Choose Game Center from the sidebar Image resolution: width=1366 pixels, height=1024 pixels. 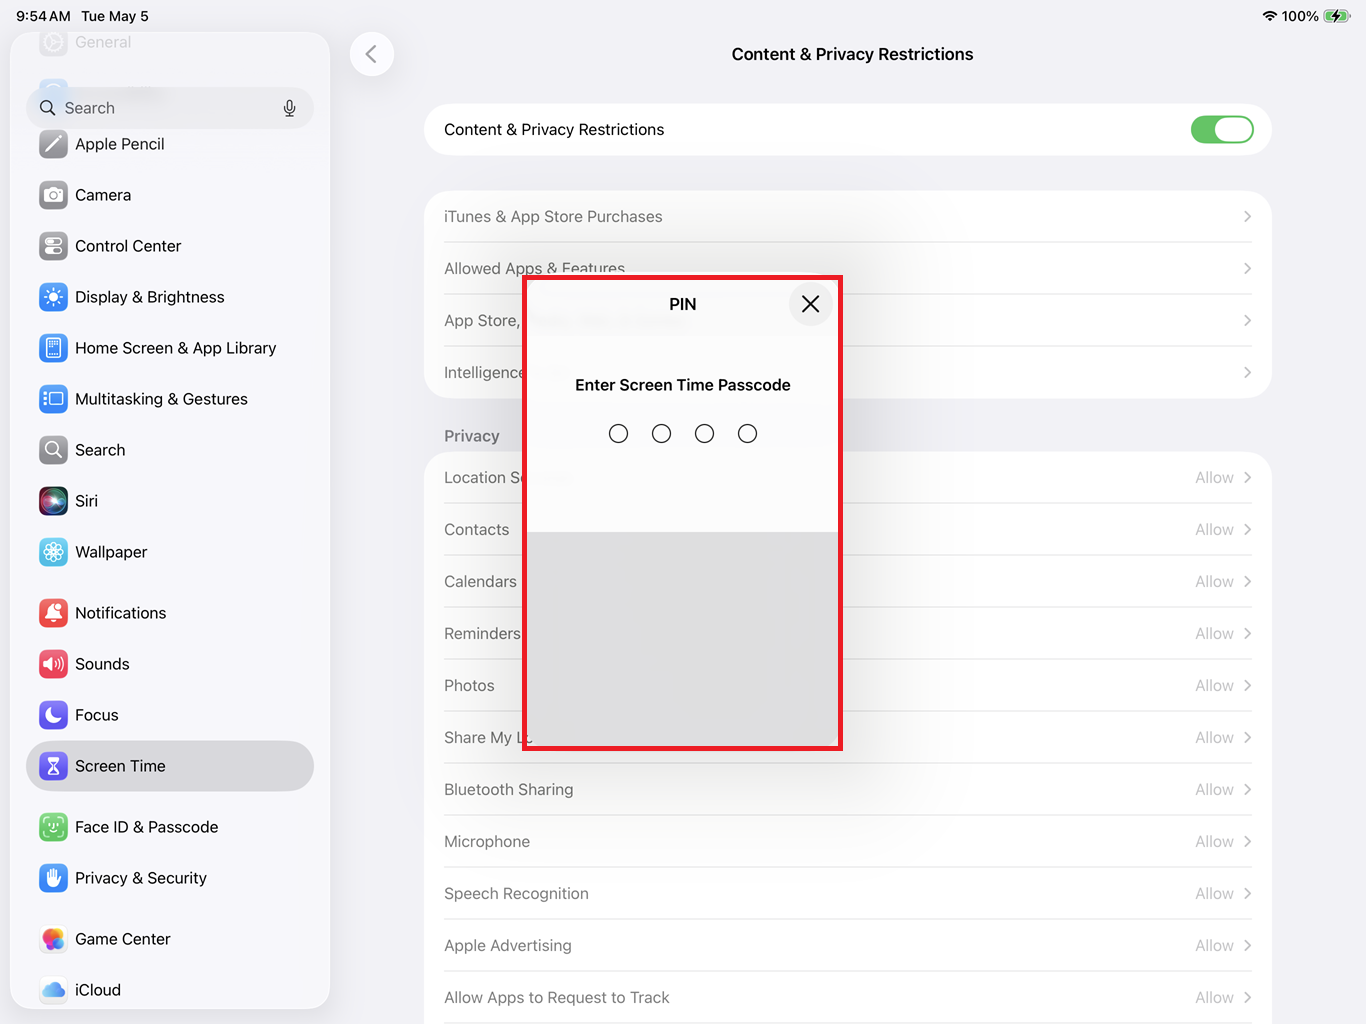[x=170, y=939]
